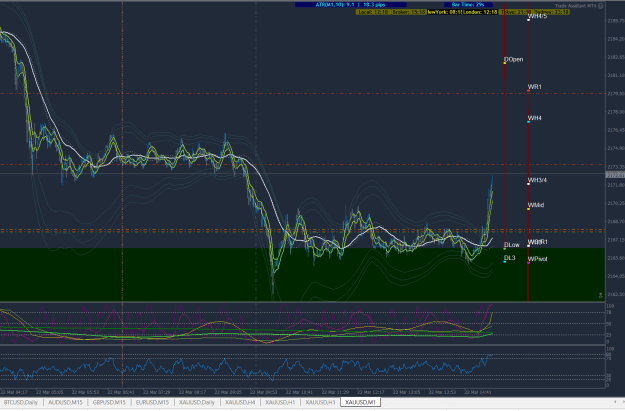The height and width of the screenshot is (411, 625).
Task: Click the small icon at the price scale bottom
Action: pyautogui.click(x=601, y=295)
